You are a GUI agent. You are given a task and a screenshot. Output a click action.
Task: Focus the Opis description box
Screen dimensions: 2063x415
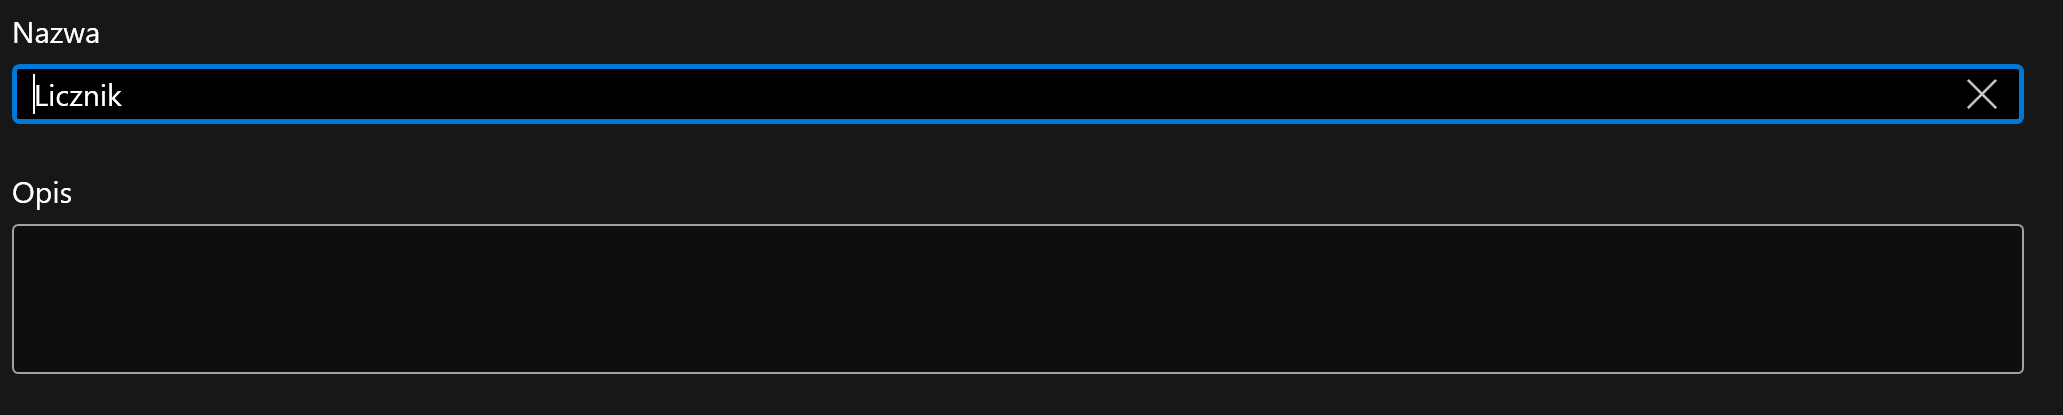pyautogui.click(x=1017, y=299)
